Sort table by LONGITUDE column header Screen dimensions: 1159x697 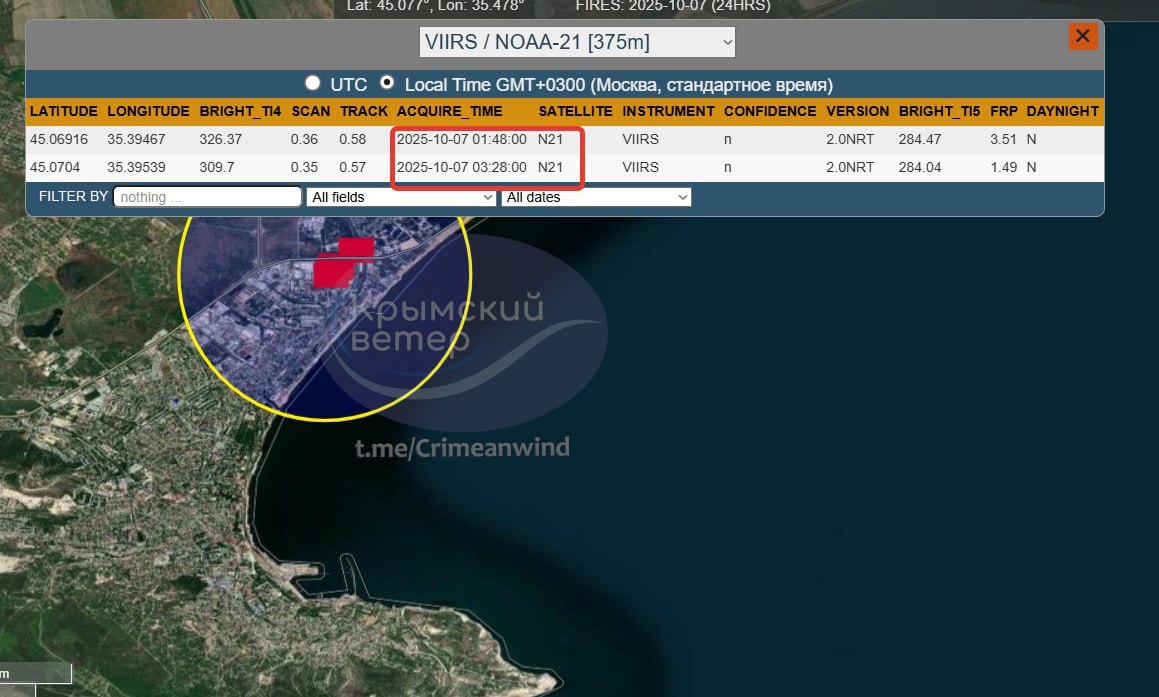(148, 111)
